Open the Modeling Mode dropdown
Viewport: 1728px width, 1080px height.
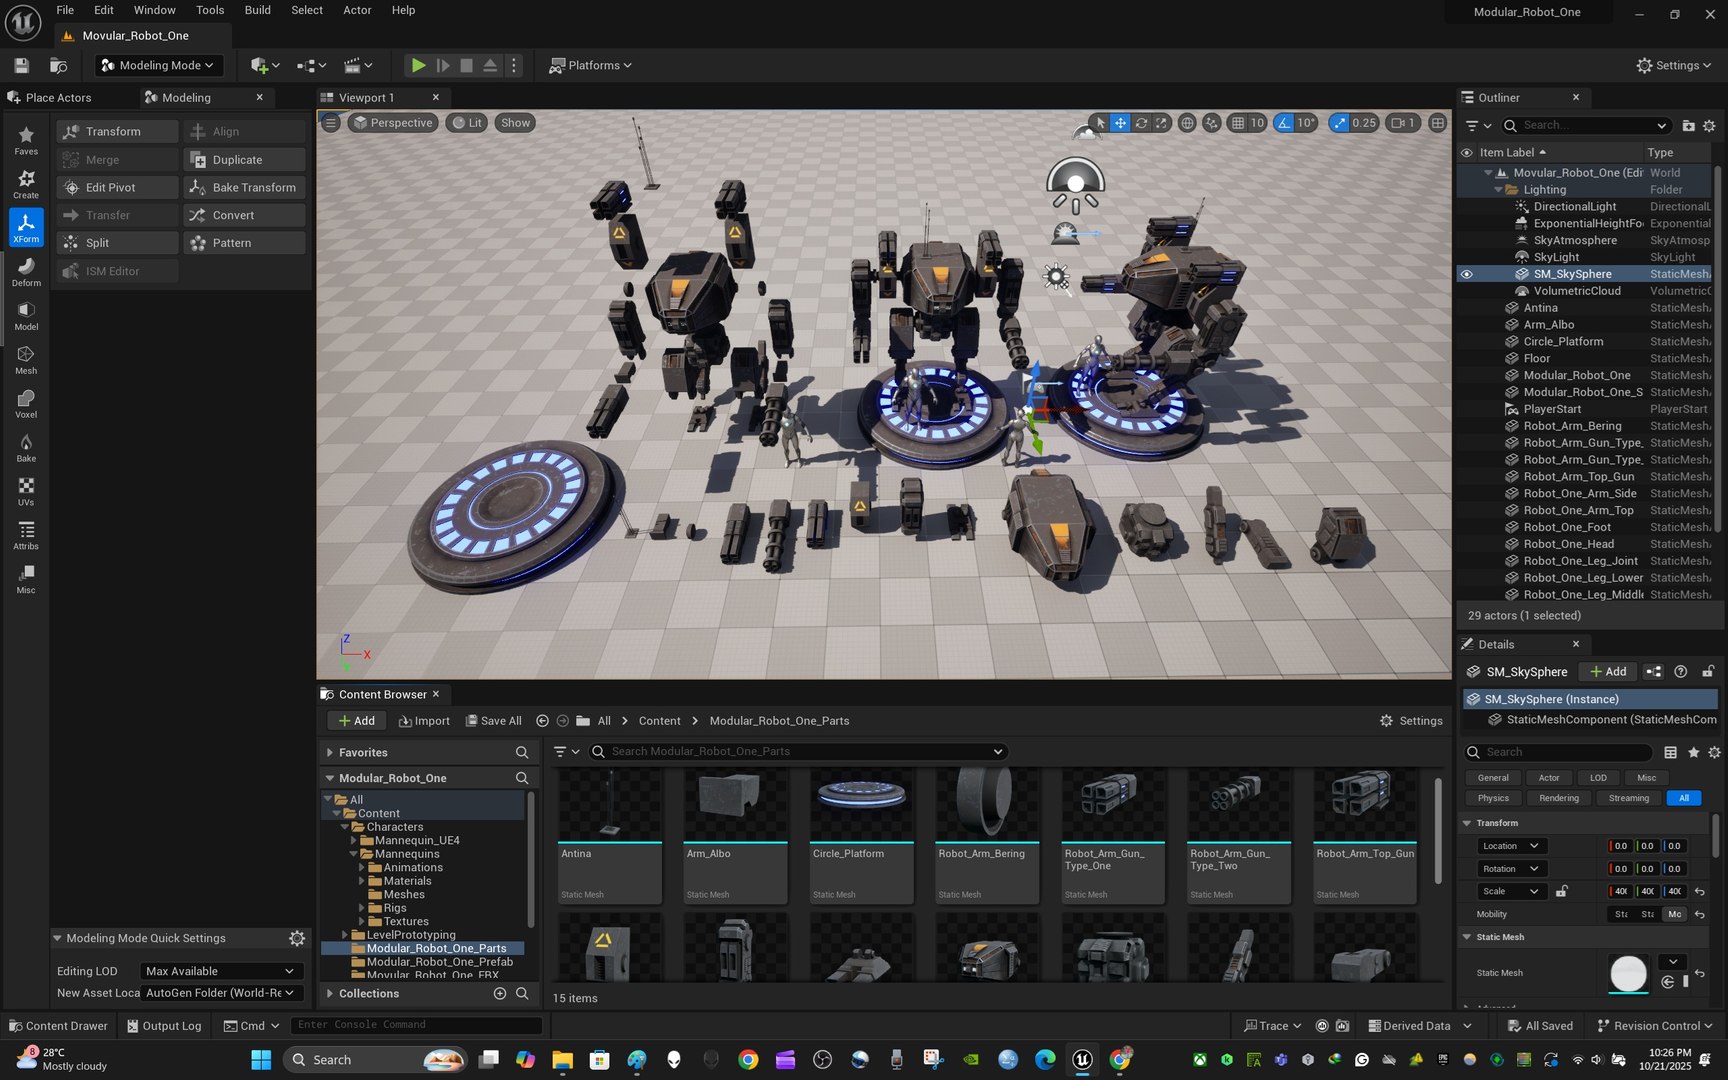coord(159,65)
